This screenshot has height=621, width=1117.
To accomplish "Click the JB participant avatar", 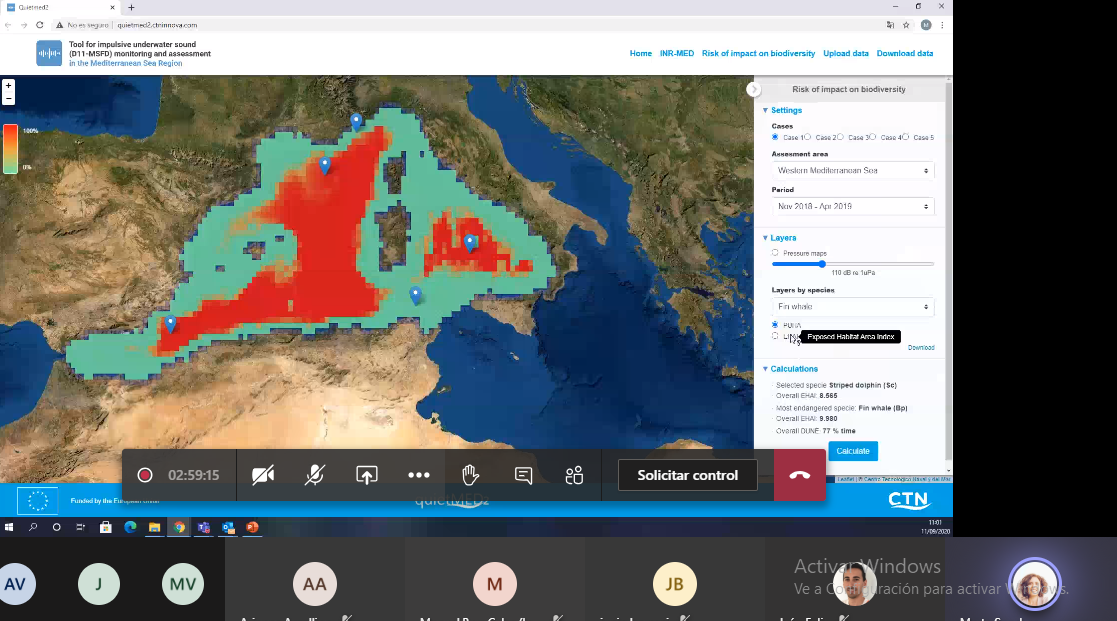I will [675, 584].
